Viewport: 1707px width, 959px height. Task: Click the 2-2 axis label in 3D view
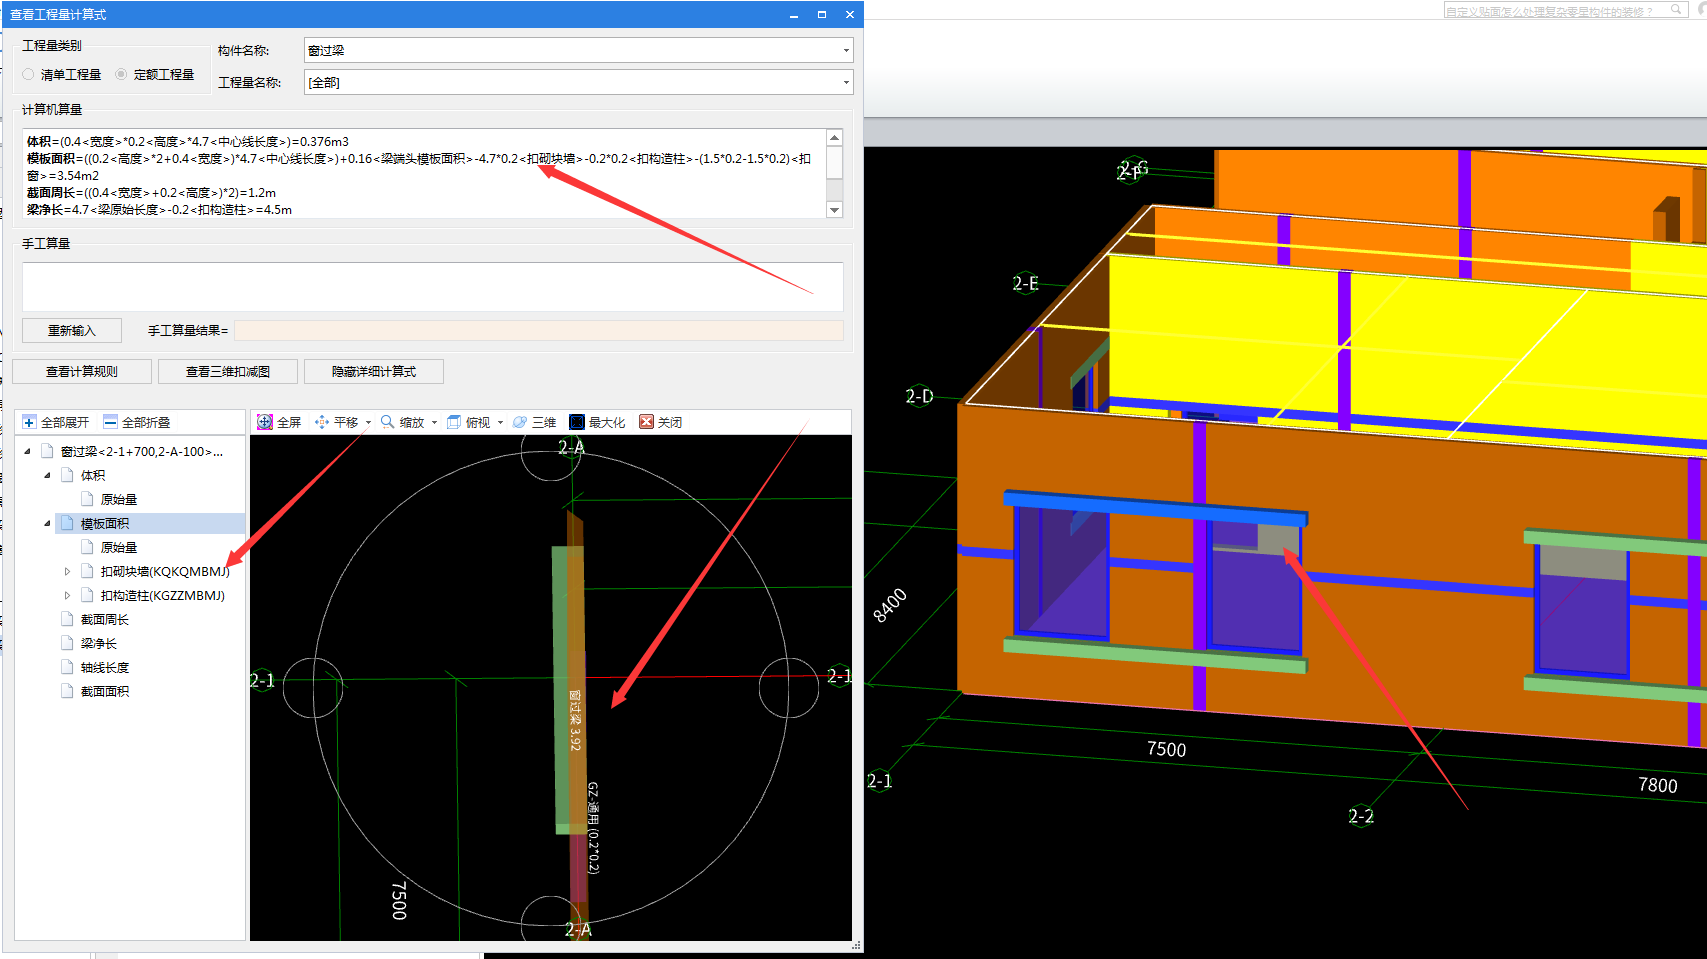[x=1361, y=817]
